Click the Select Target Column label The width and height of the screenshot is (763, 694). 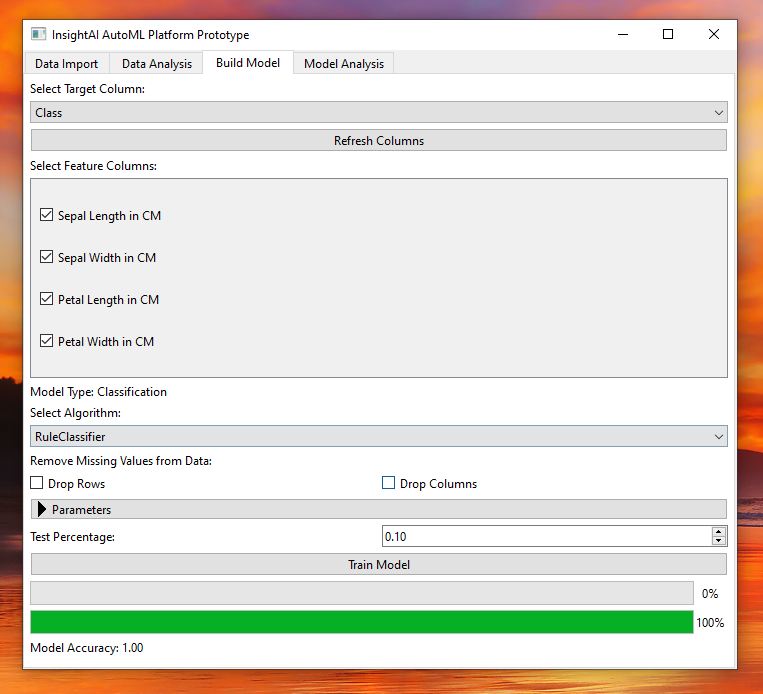88,89
